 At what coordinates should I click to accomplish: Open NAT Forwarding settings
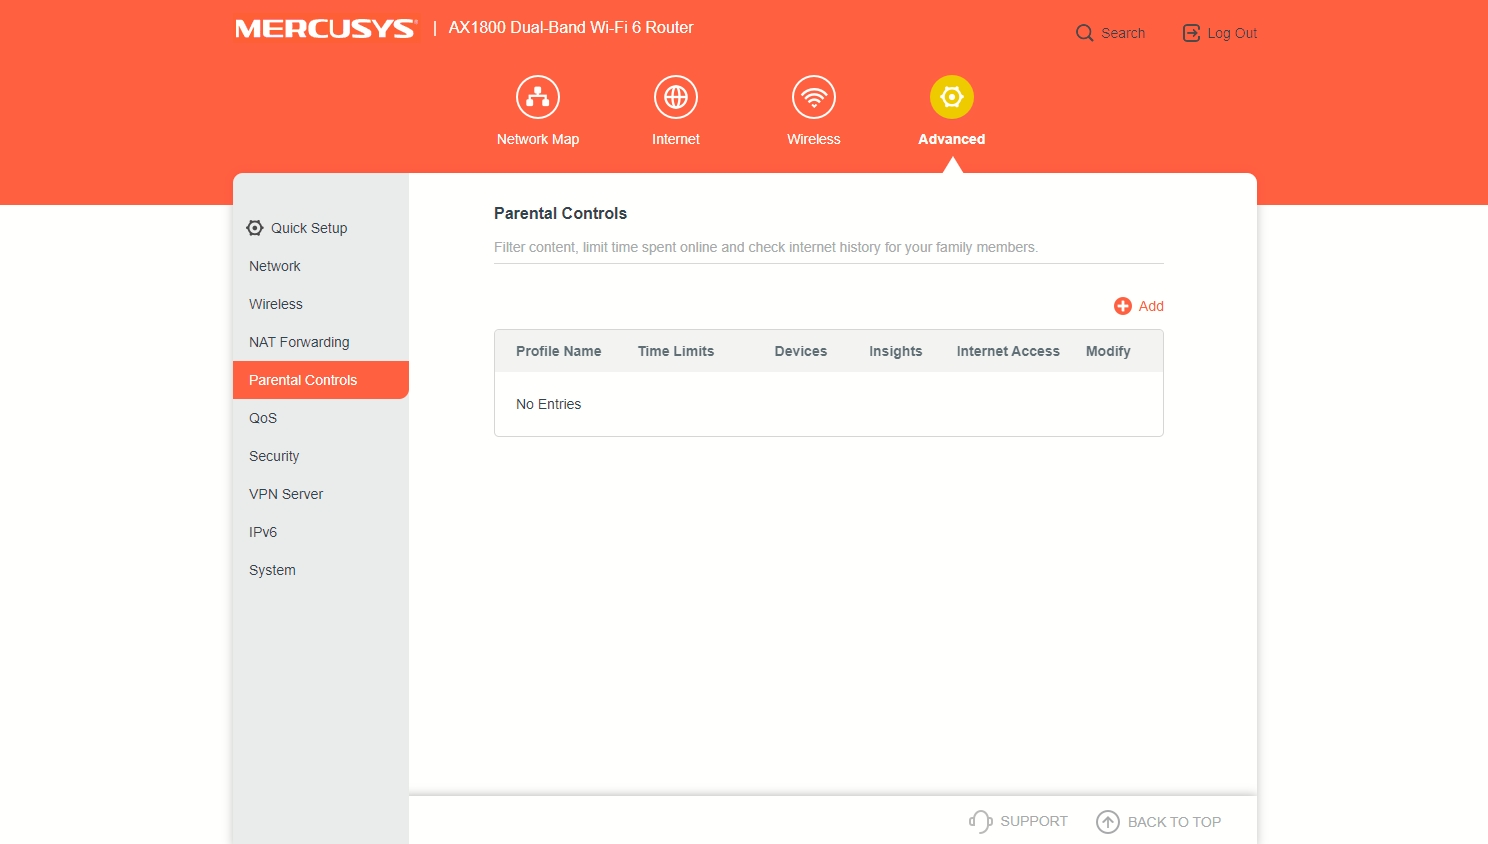[x=299, y=342]
